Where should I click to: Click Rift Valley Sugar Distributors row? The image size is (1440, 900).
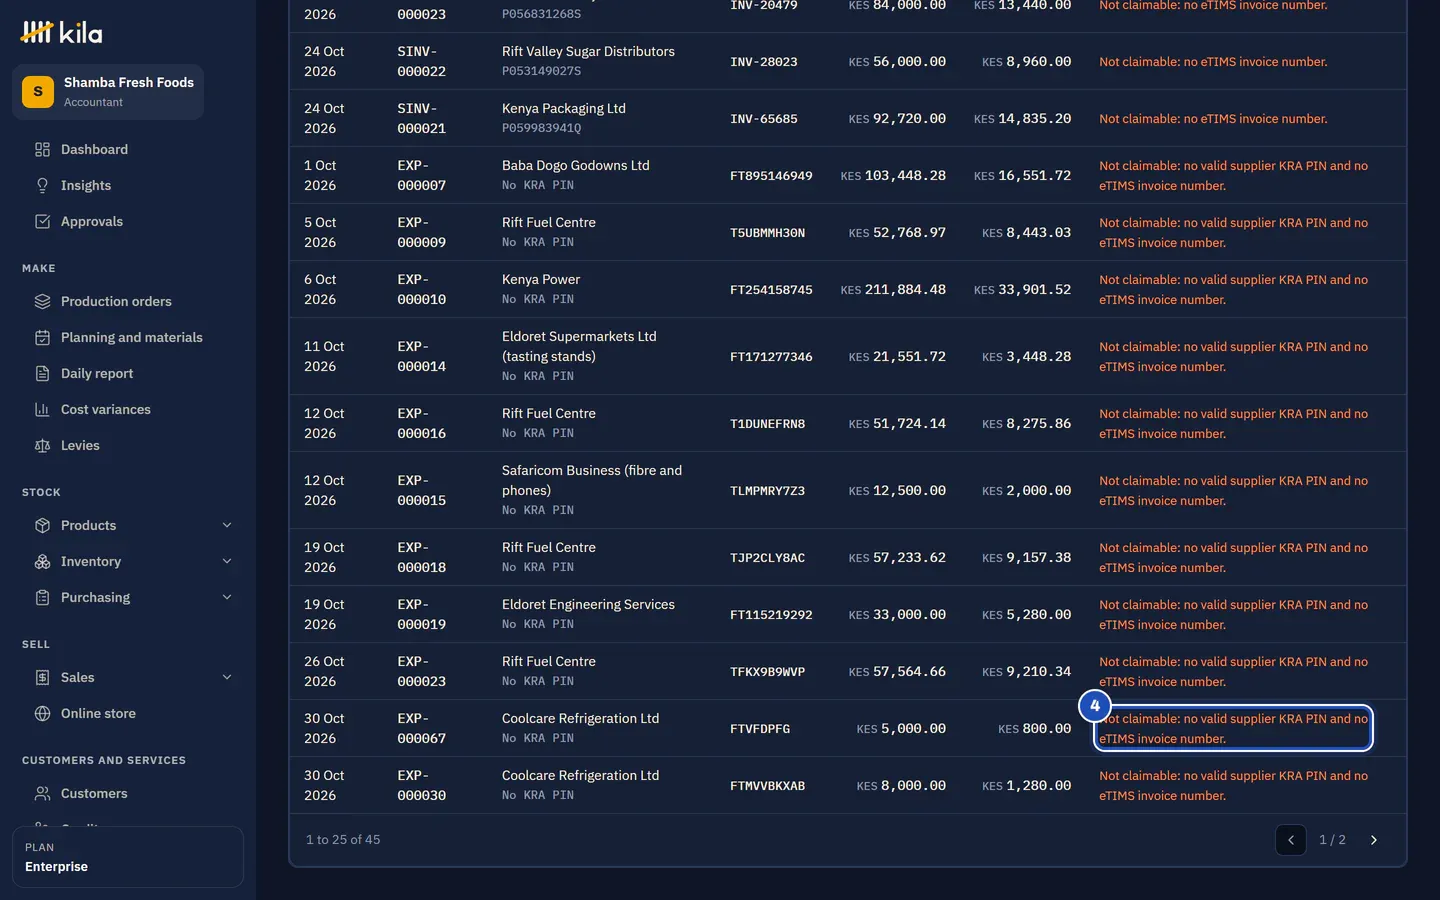coord(848,61)
